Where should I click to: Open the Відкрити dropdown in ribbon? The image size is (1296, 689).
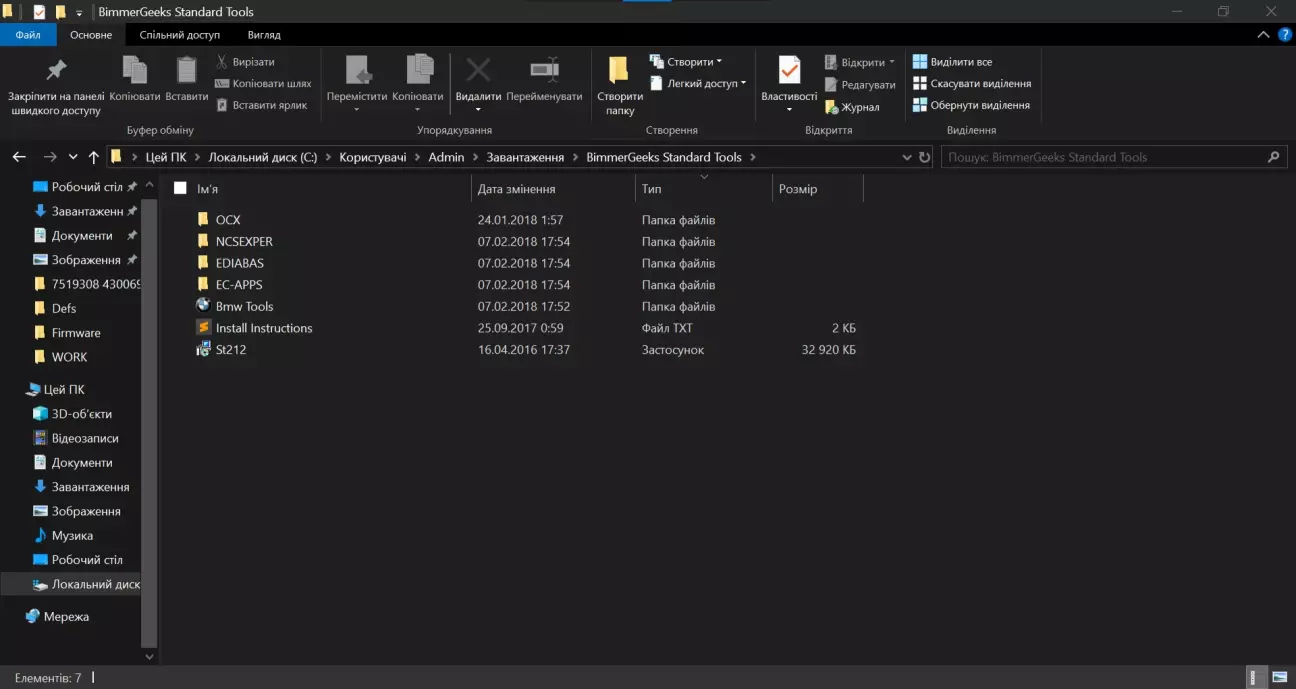click(860, 62)
